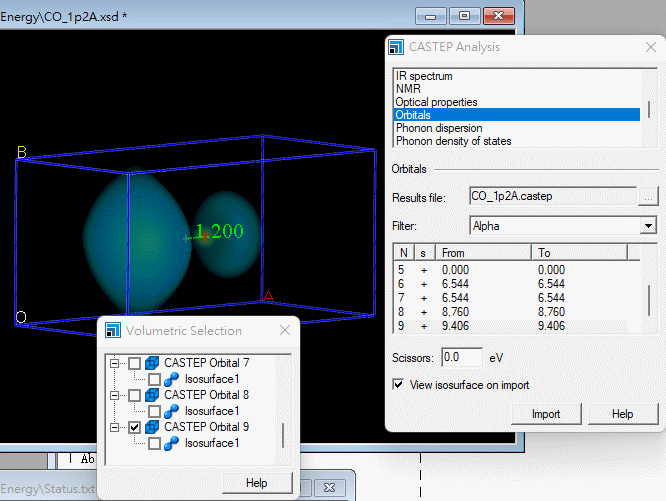Click the CASTEP Orbital 7 cube icon
The height and width of the screenshot is (501, 666).
[153, 363]
